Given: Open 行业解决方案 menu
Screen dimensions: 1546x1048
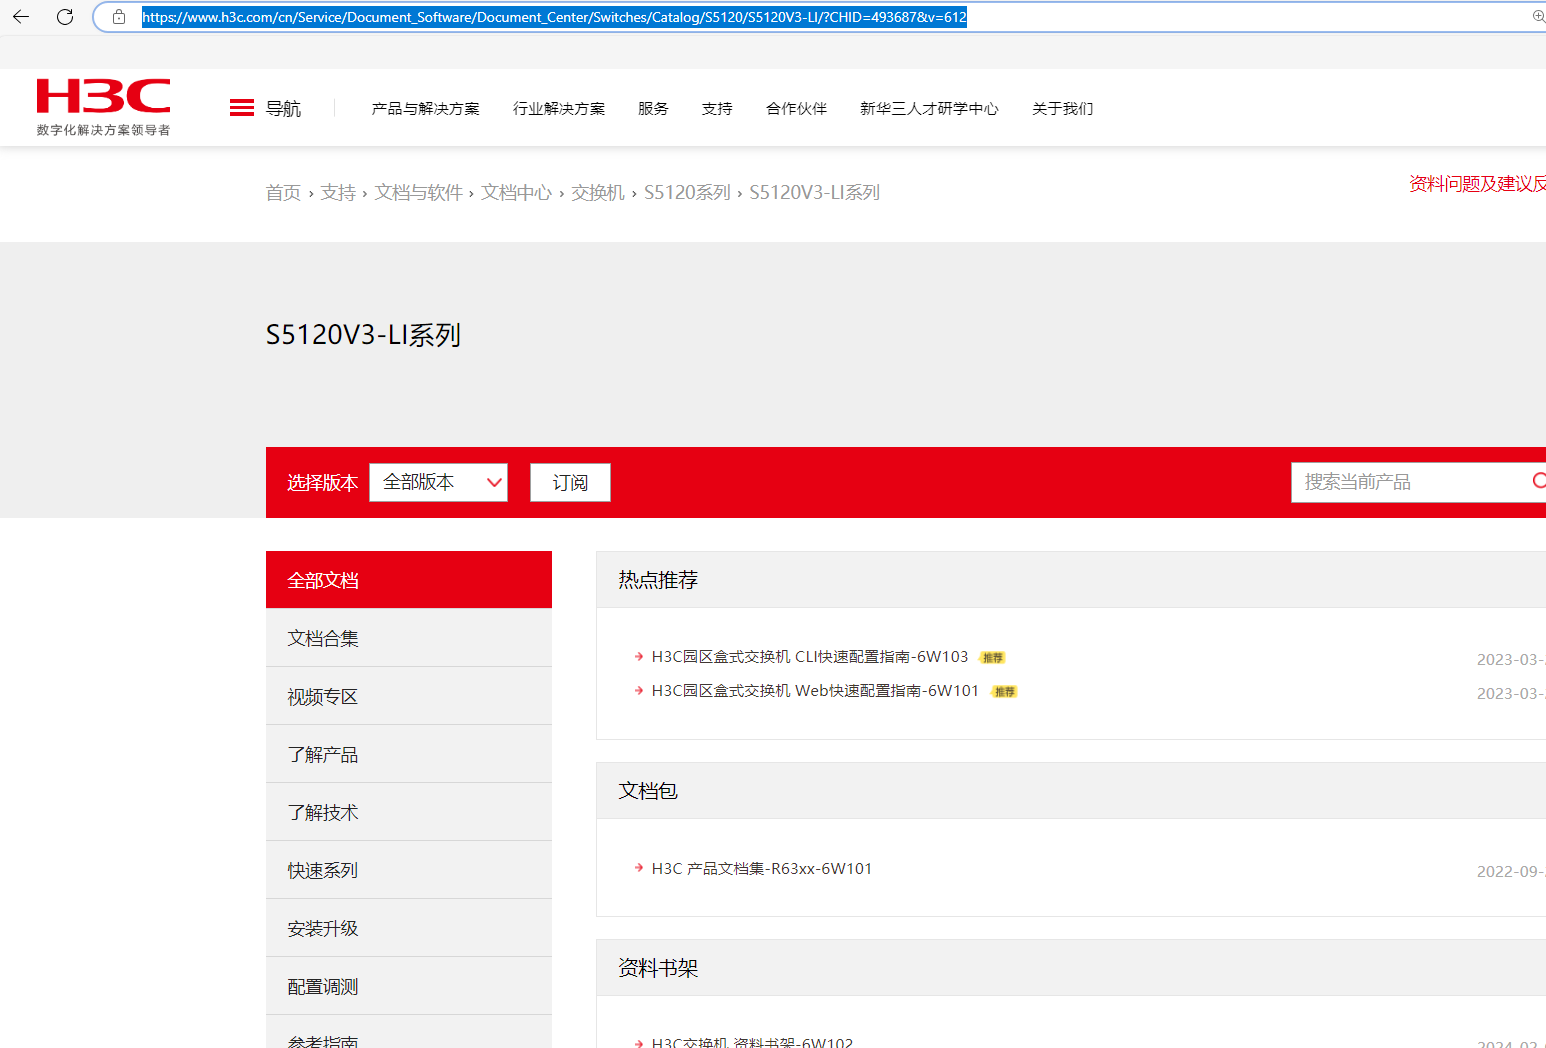Looking at the screenshot, I should coord(559,108).
